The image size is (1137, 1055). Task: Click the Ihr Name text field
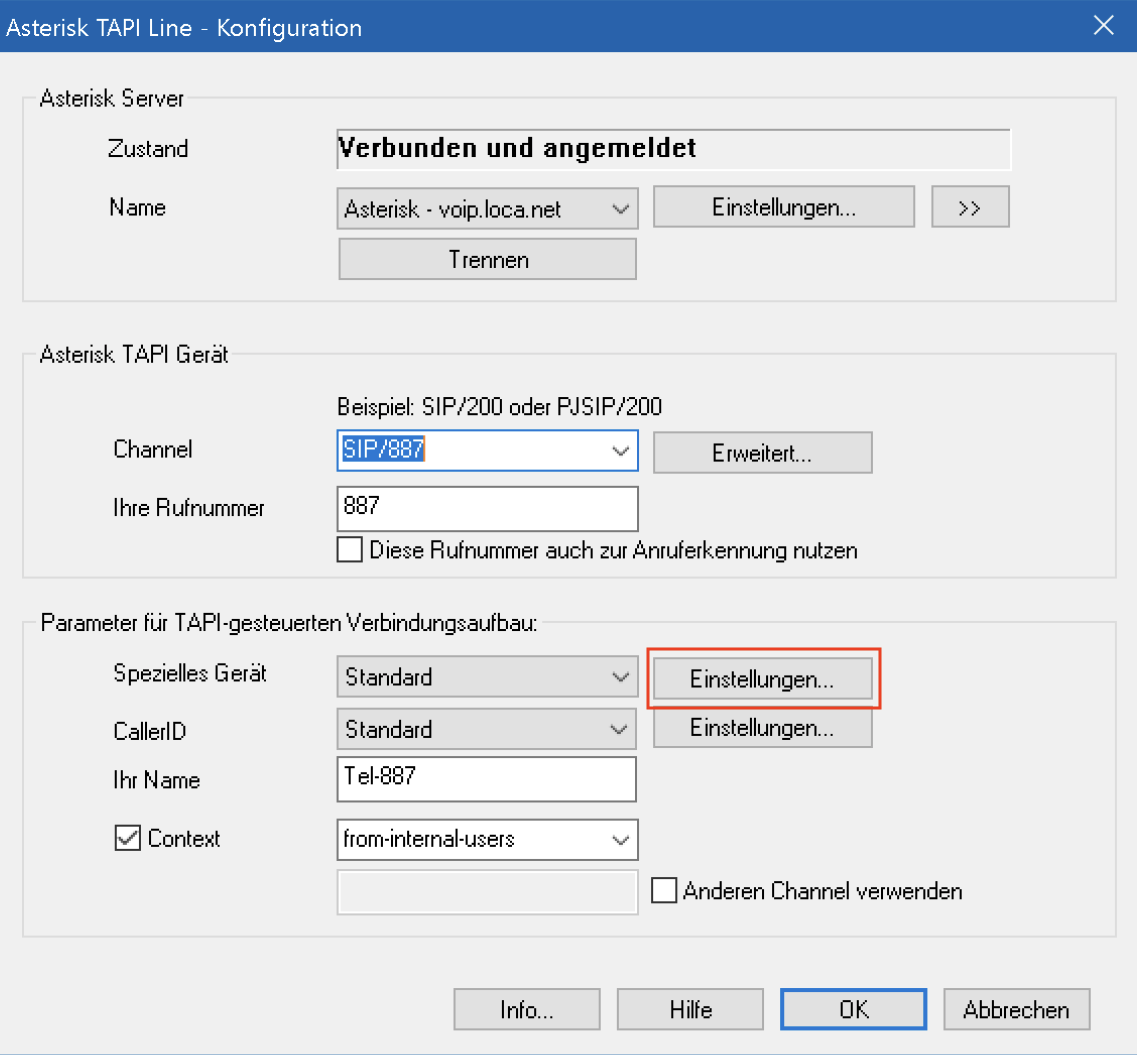pos(487,779)
